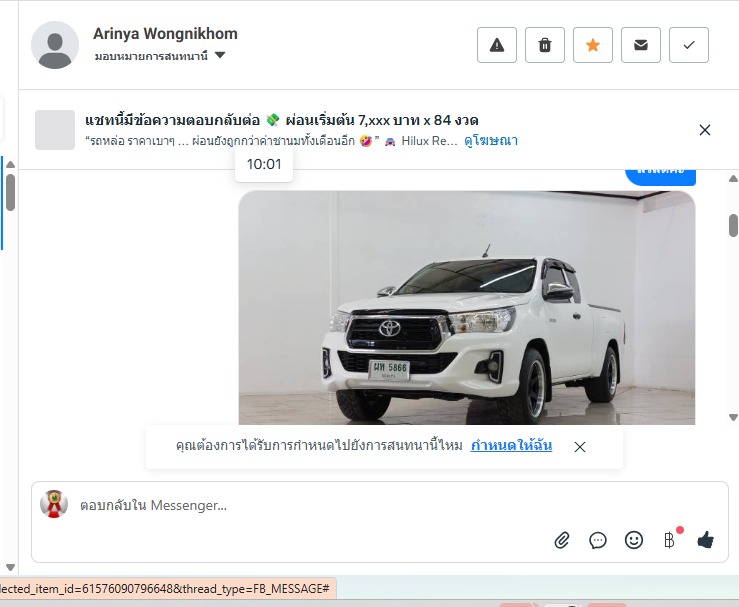Click the chat scrollbar down arrow
Image resolution: width=739 pixels, height=607 pixels.
(x=733, y=417)
